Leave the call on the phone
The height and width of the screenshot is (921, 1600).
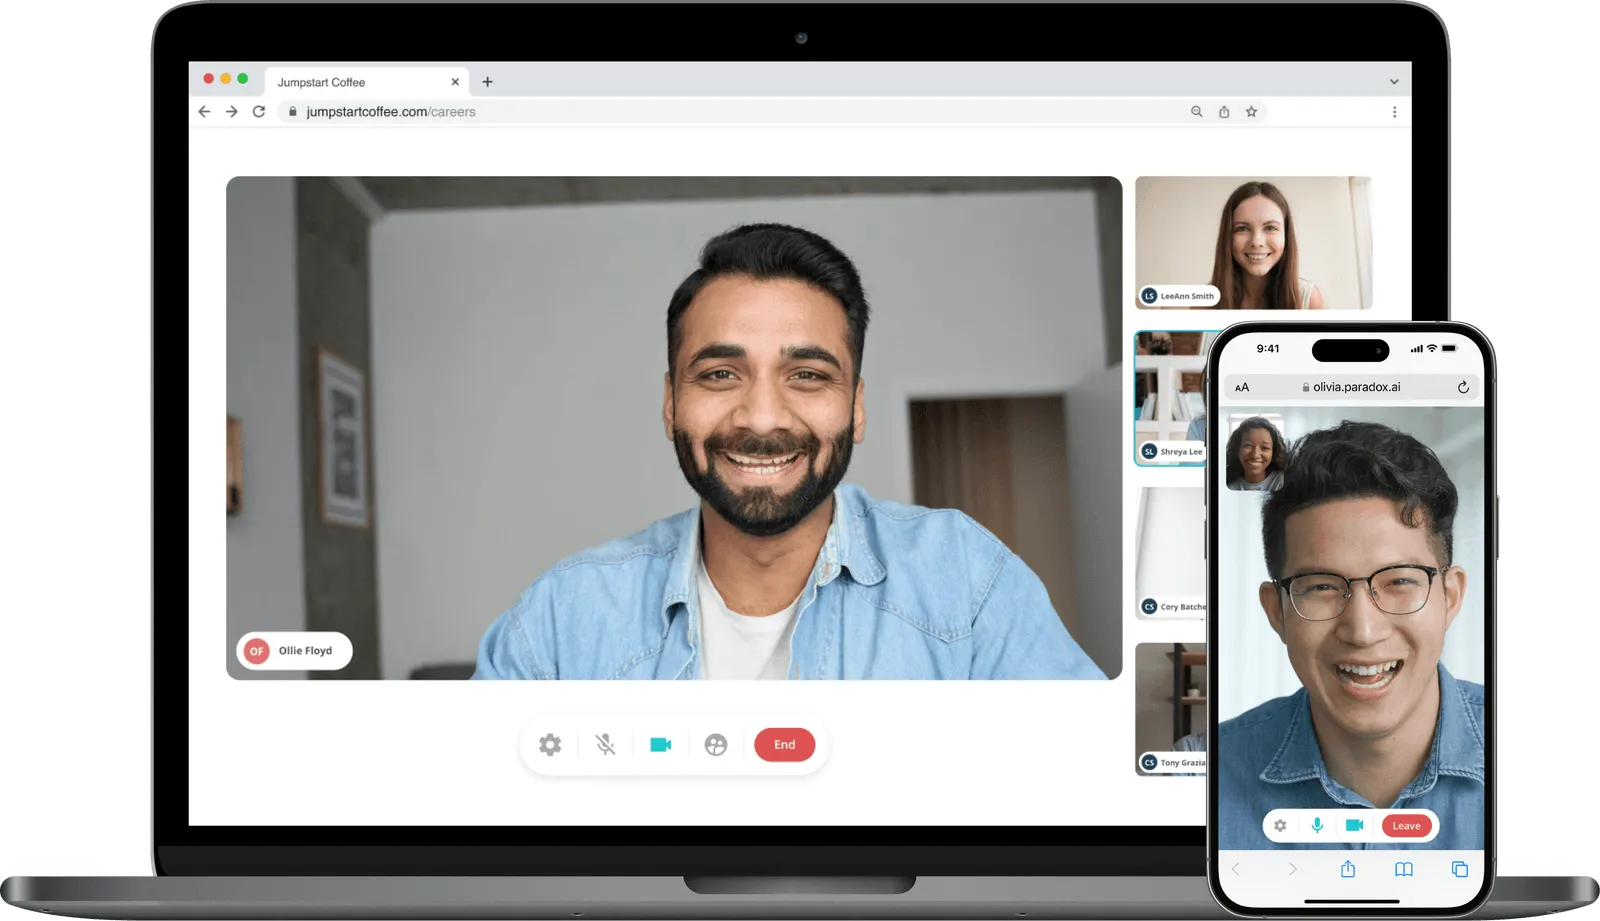[x=1406, y=826]
